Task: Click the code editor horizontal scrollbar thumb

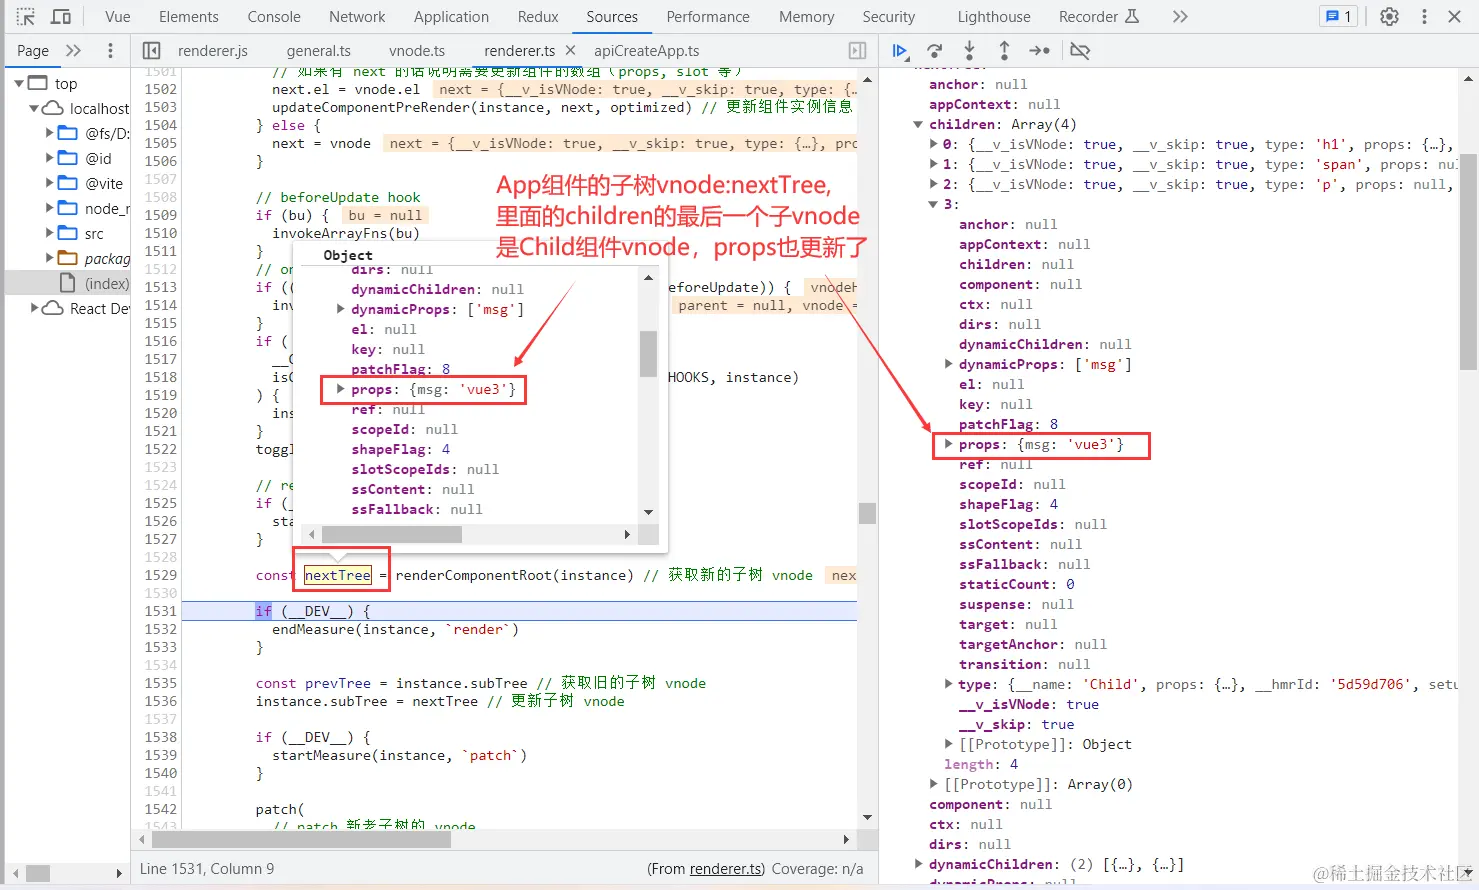Action: (301, 839)
